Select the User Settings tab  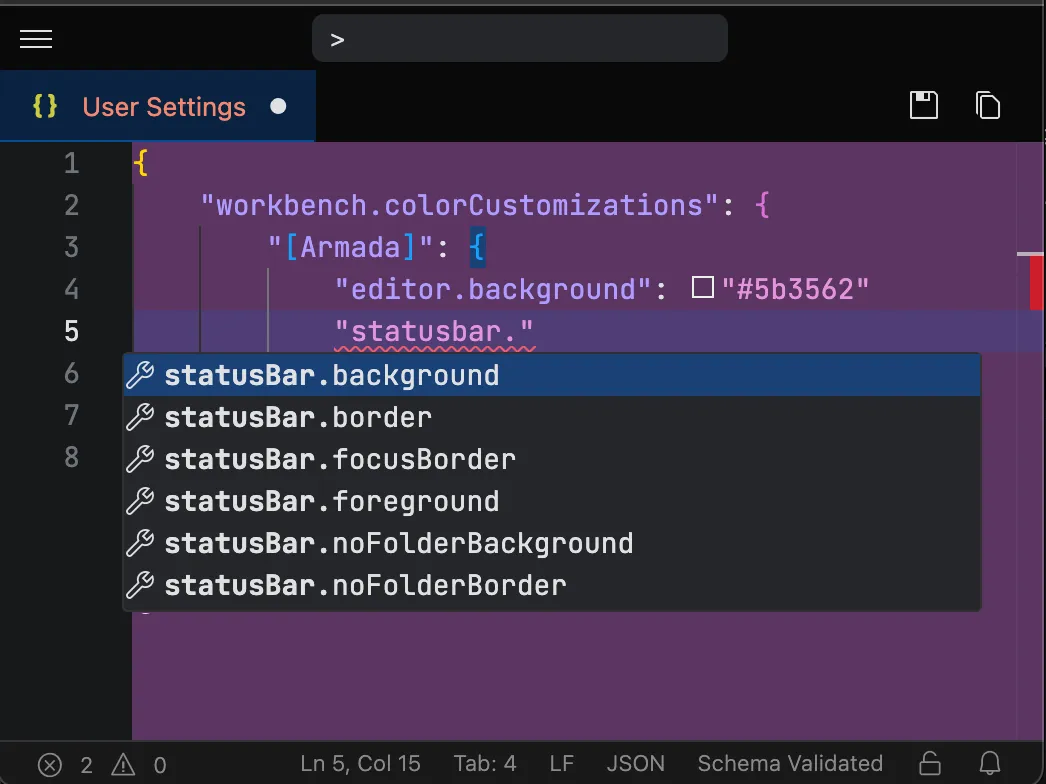[164, 107]
